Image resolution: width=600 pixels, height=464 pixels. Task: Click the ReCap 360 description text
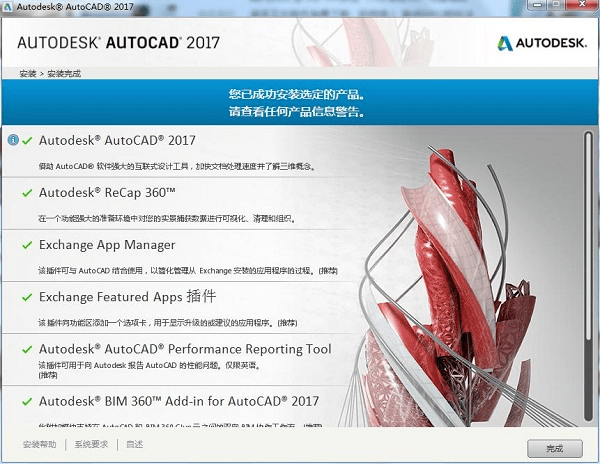(x=167, y=219)
